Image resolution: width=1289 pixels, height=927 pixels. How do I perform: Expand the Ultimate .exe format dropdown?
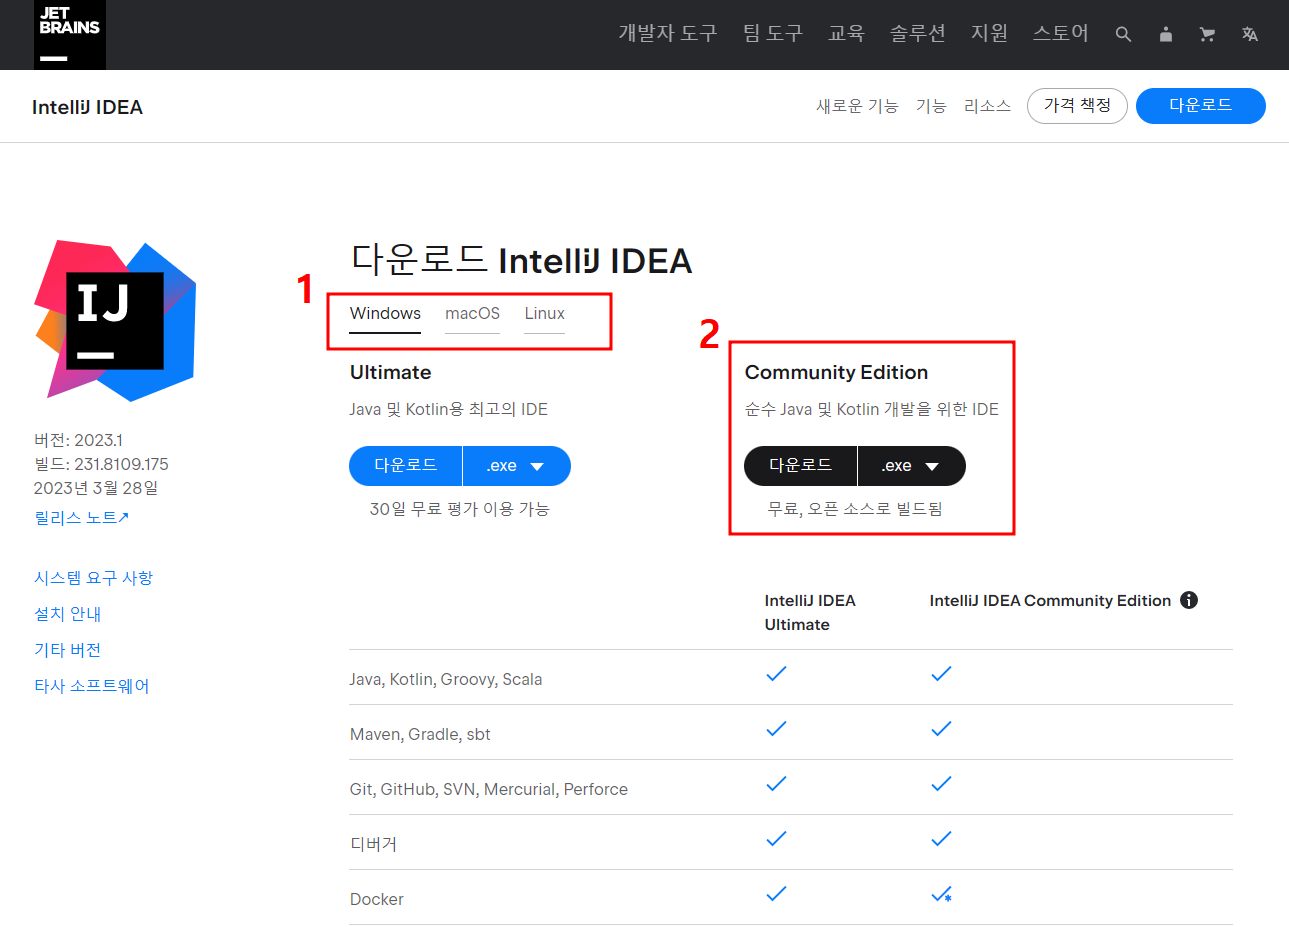point(517,466)
